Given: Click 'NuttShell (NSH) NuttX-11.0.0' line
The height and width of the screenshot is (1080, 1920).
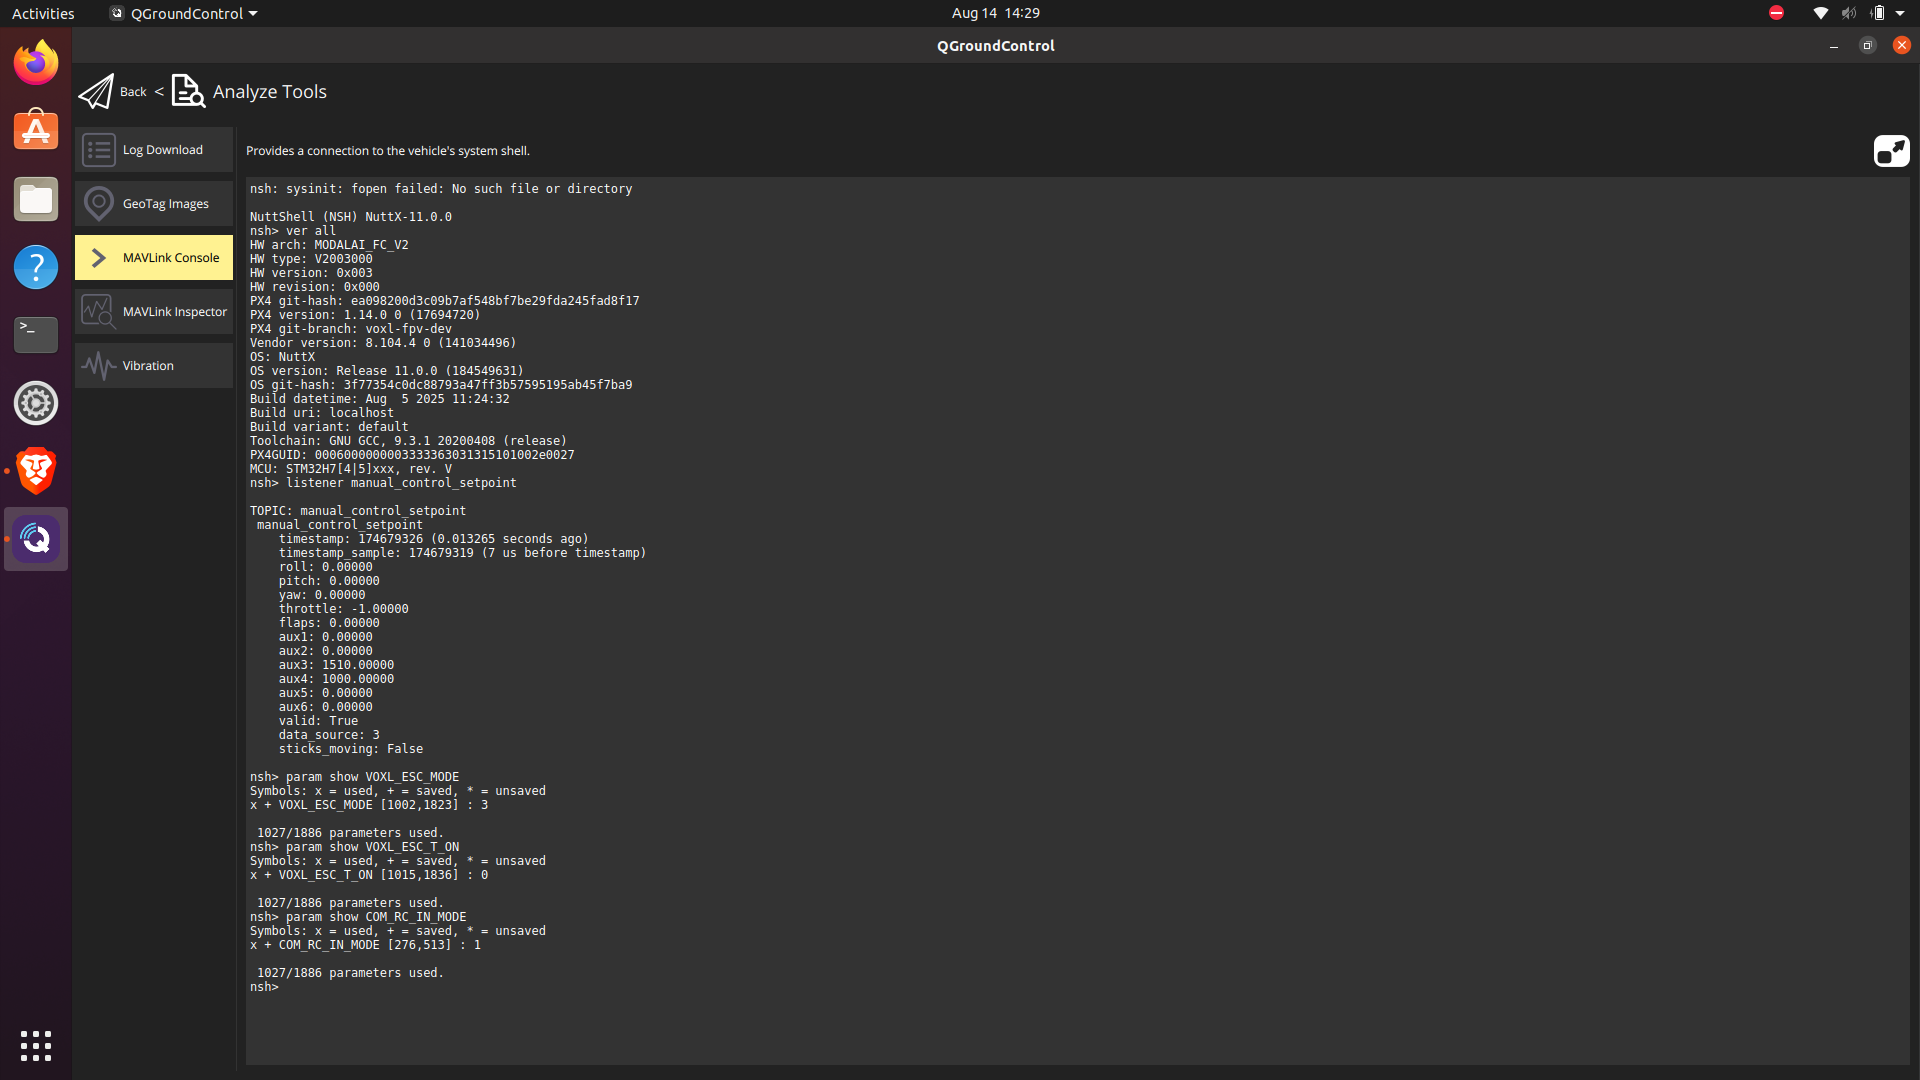Looking at the screenshot, I should [x=350, y=217].
